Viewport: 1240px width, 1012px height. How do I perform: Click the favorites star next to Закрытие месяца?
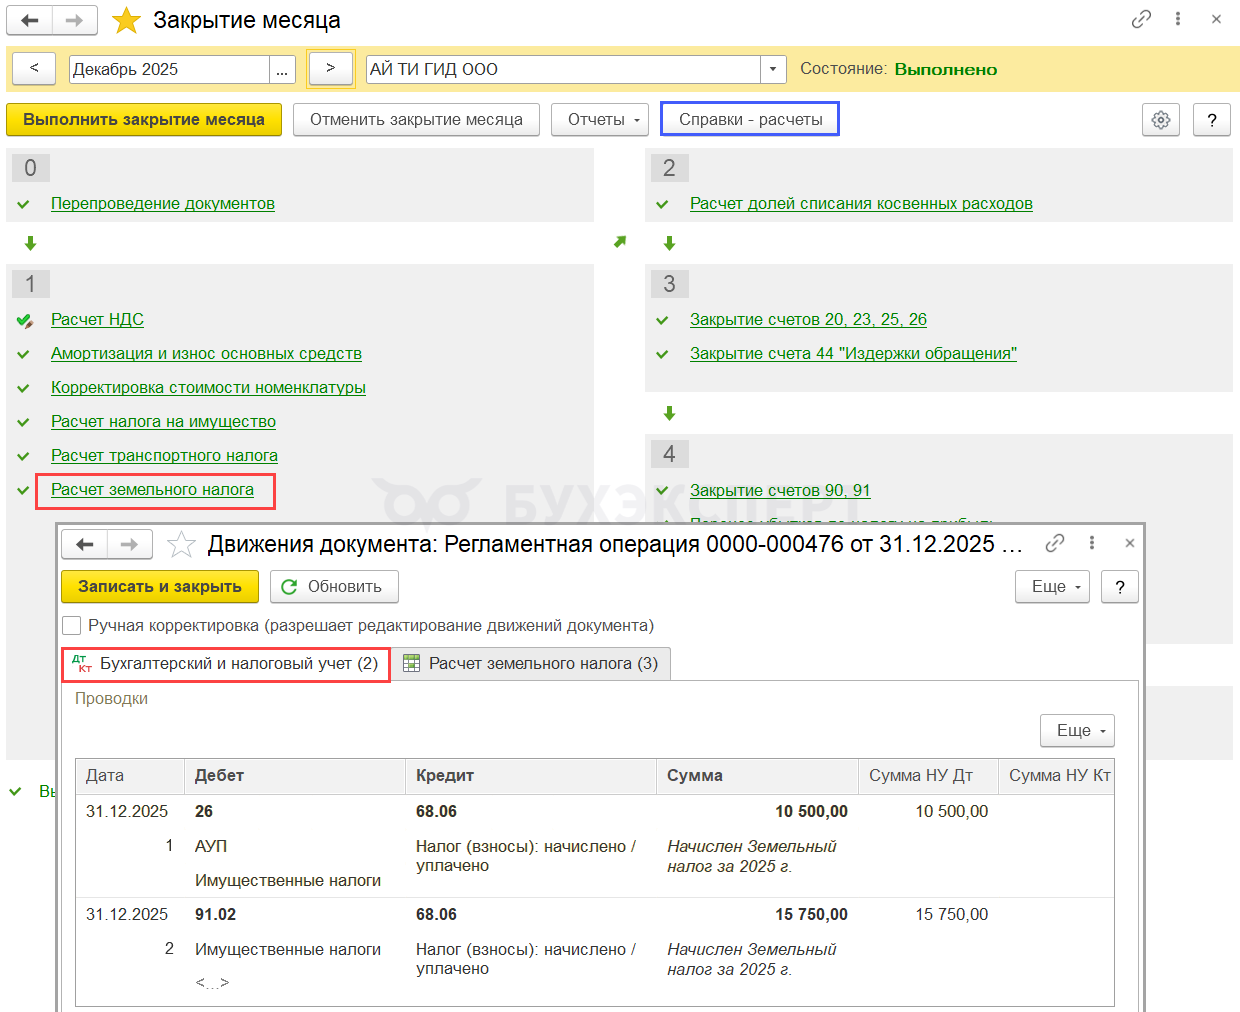pyautogui.click(x=126, y=20)
